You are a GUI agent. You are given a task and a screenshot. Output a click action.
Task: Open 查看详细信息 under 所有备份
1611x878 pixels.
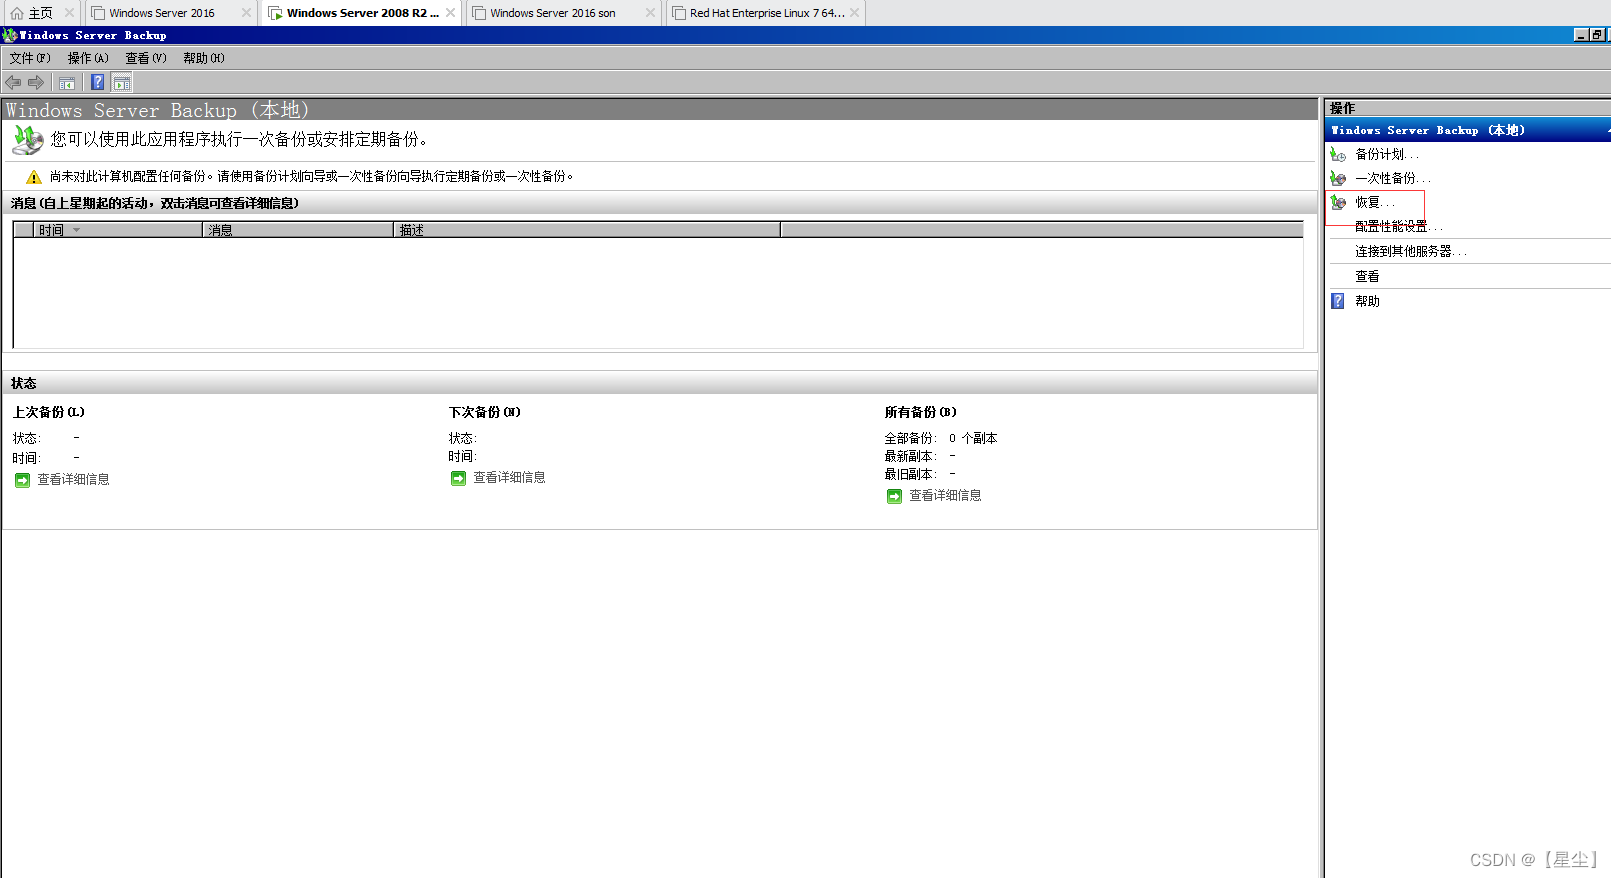click(945, 496)
